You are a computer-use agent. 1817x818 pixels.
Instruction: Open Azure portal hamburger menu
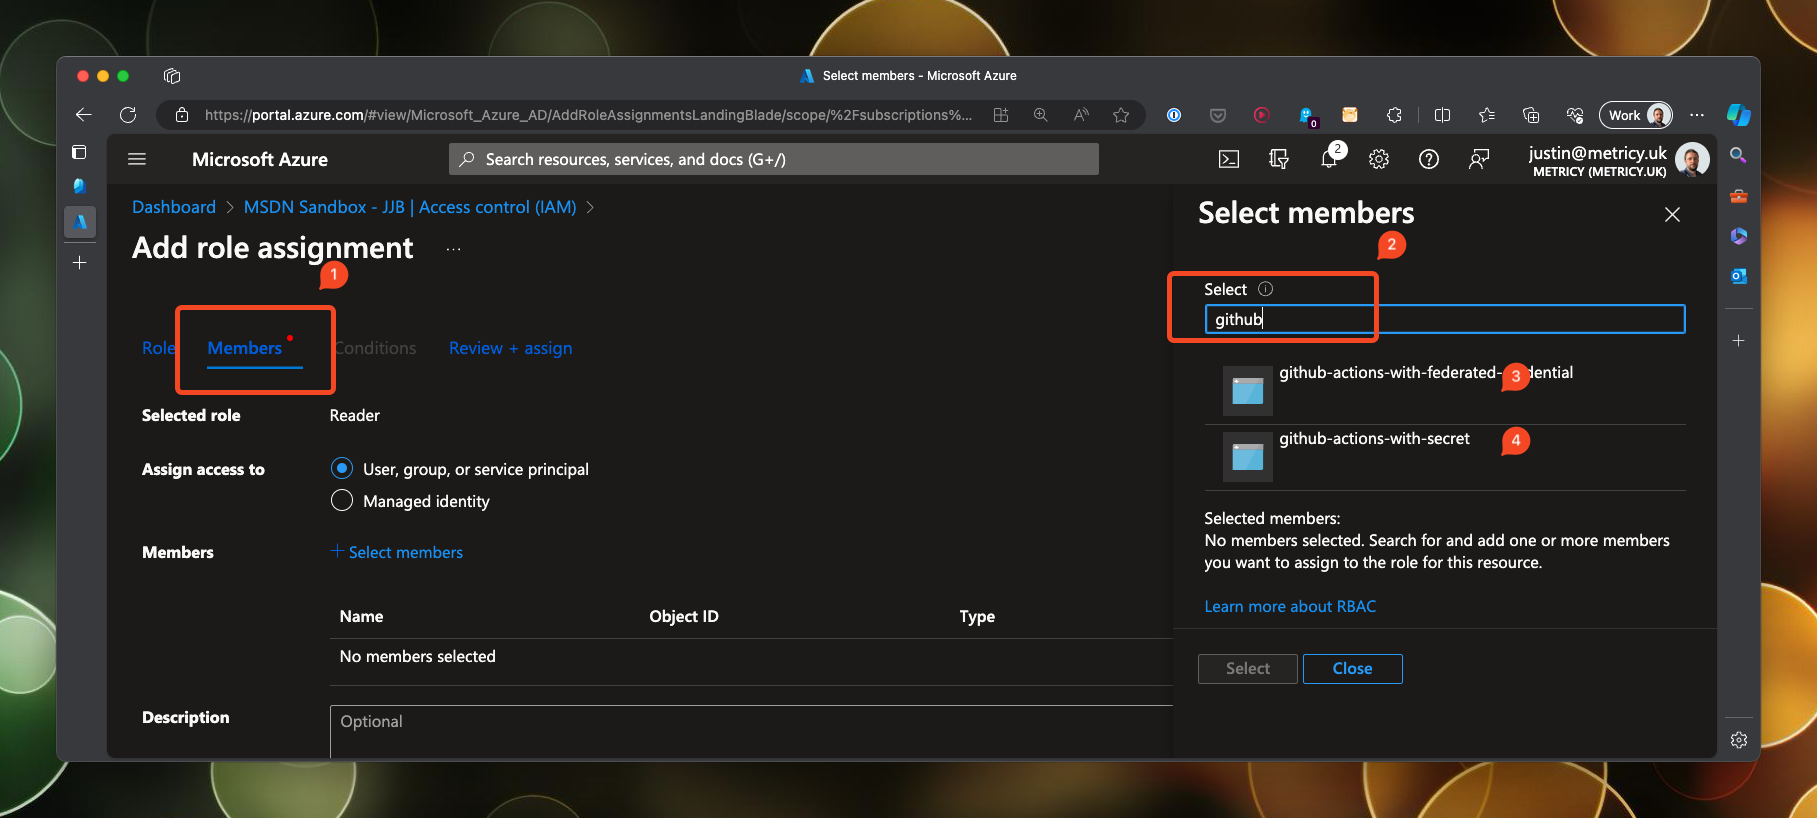(137, 159)
